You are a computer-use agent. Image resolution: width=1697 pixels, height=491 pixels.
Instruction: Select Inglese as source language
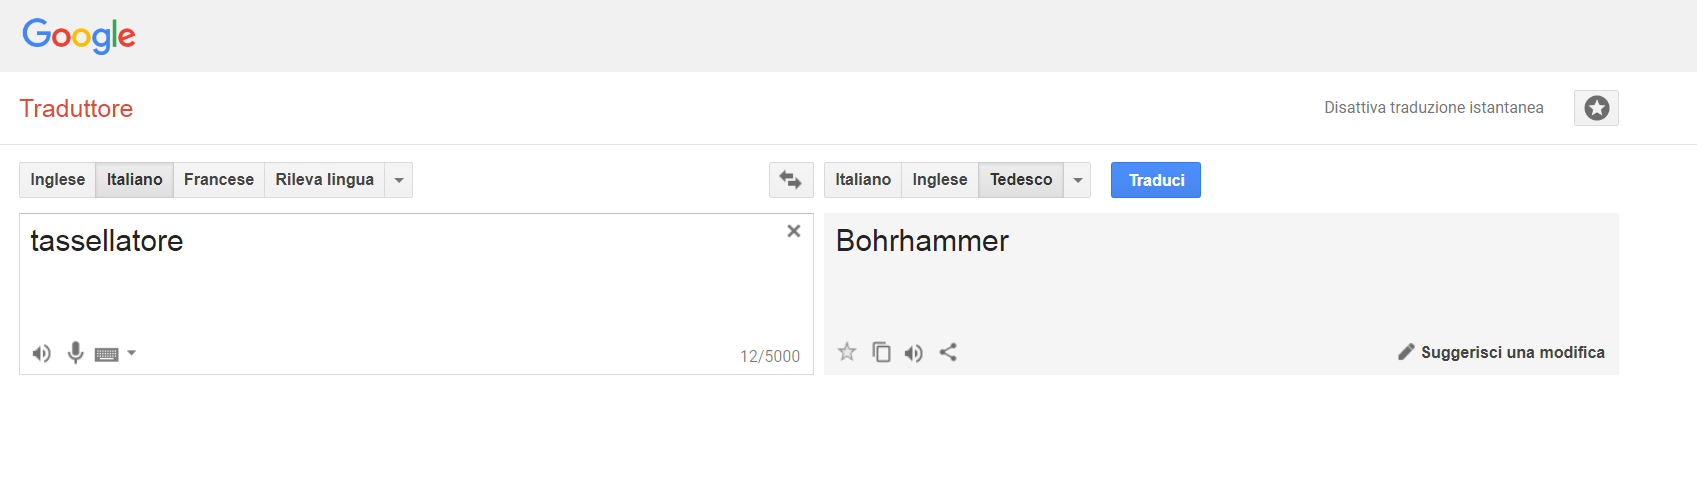coord(58,180)
